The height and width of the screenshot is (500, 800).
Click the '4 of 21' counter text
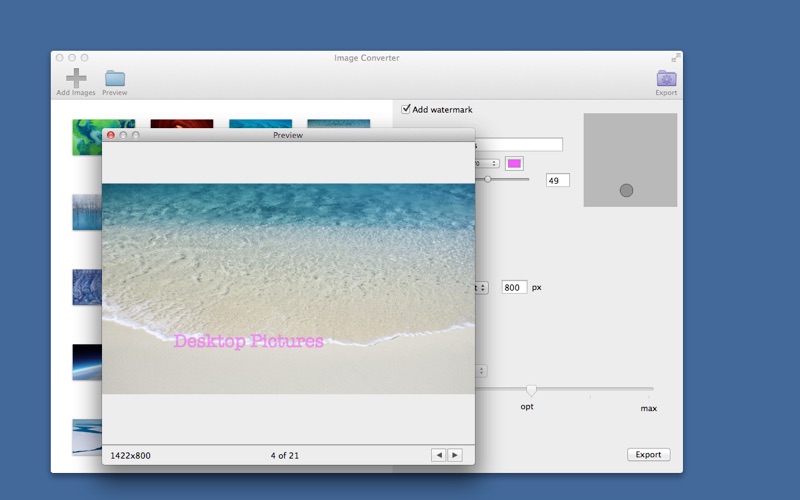point(285,456)
